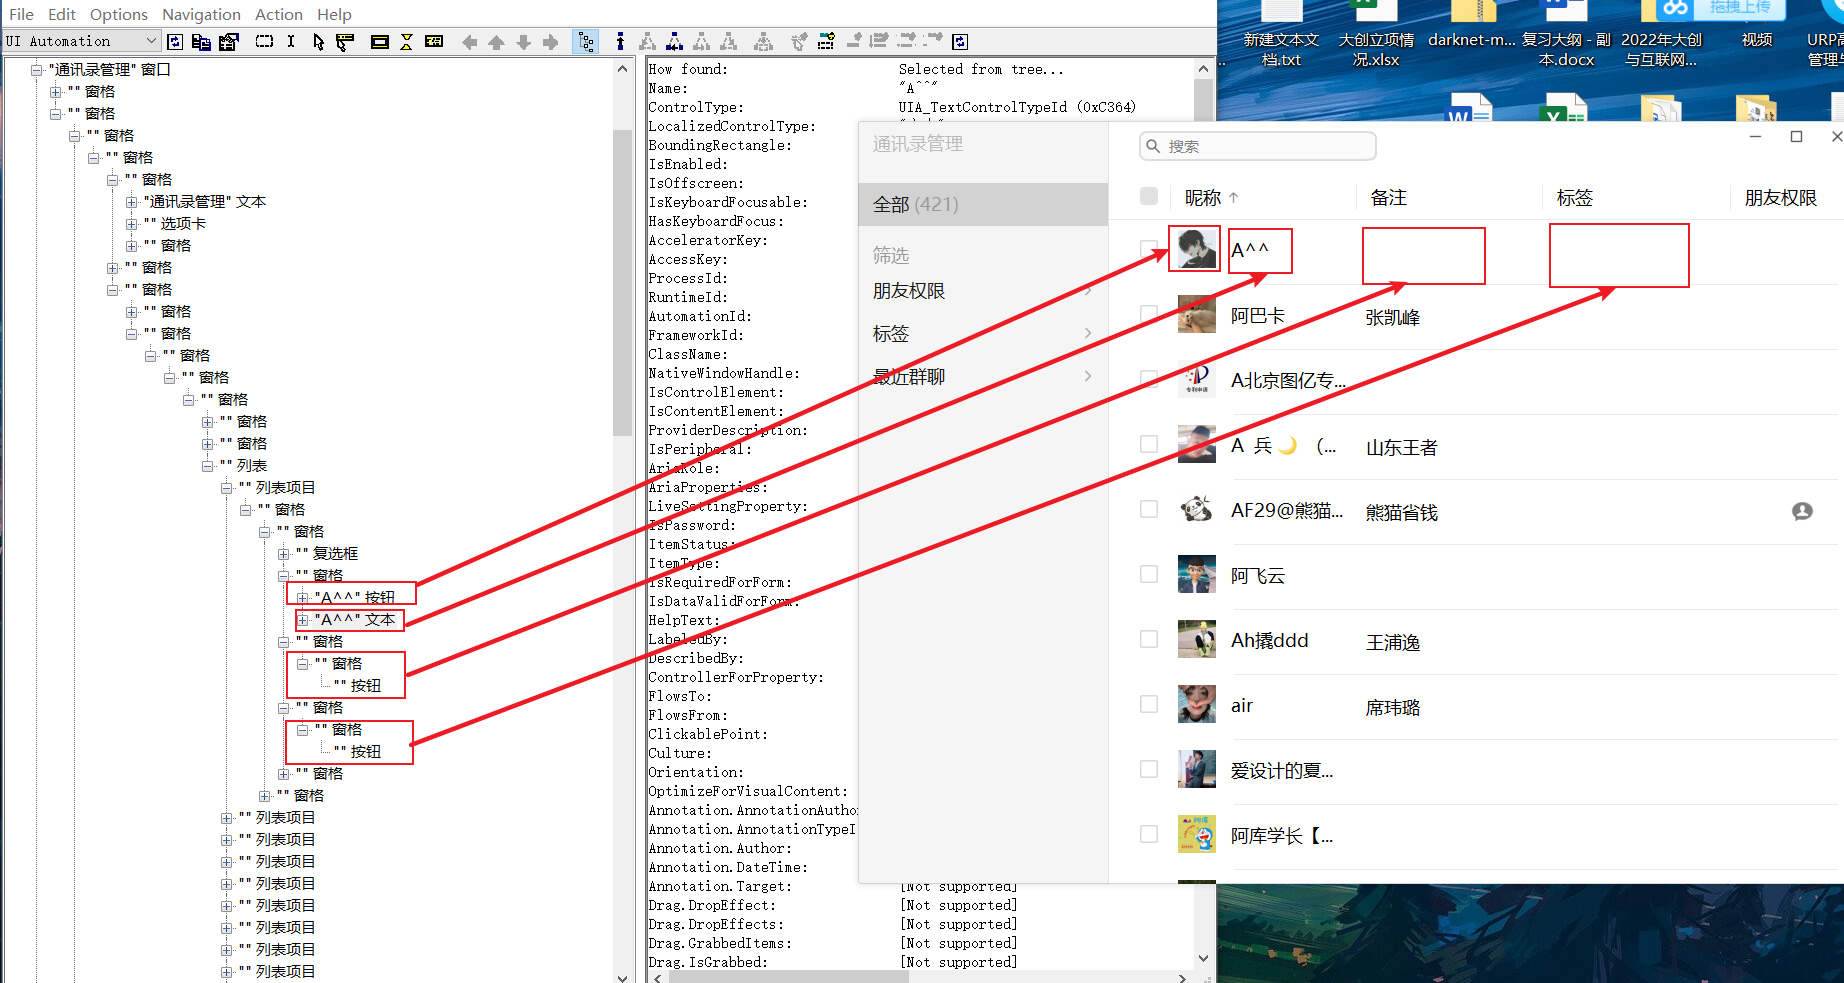Click the gray down arrow navigation icon

click(x=523, y=41)
